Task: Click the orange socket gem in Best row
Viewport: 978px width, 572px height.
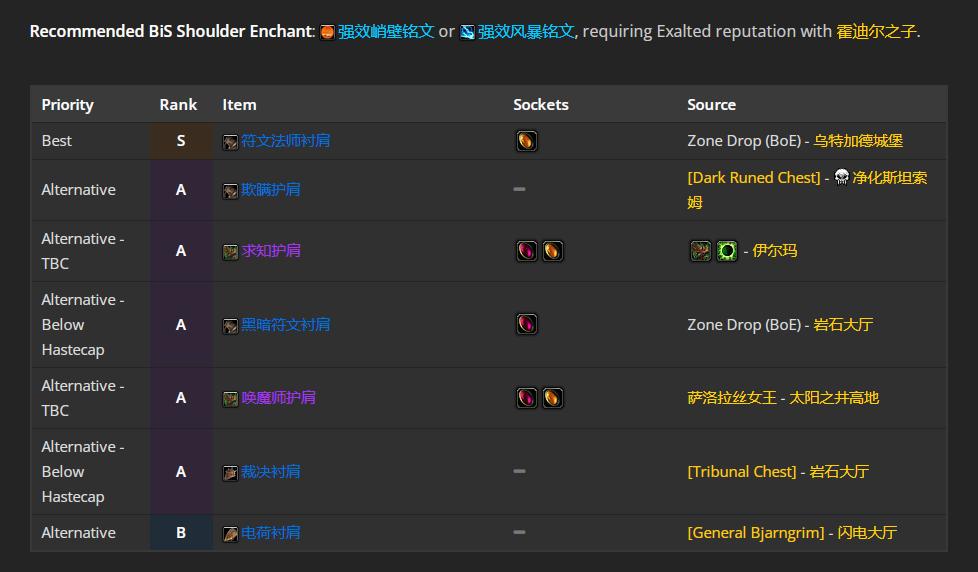Action: tap(527, 141)
